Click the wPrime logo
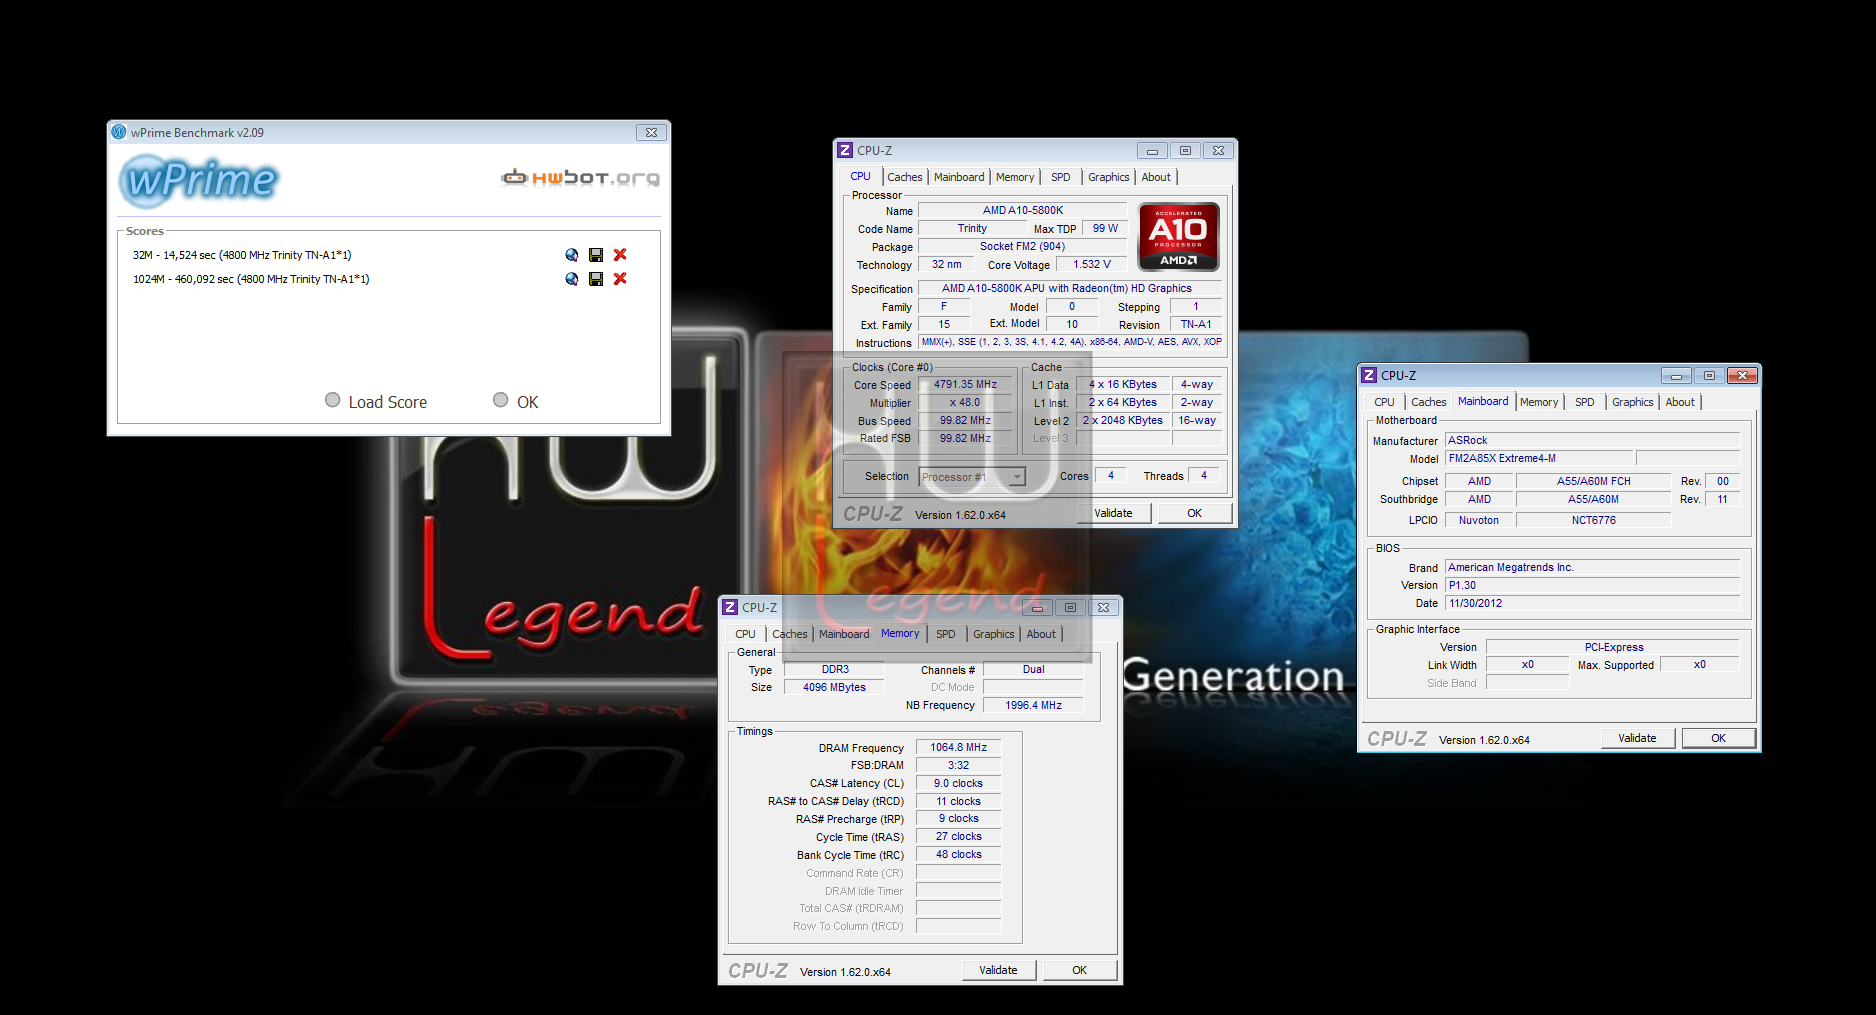The width and height of the screenshot is (1876, 1015). 198,181
